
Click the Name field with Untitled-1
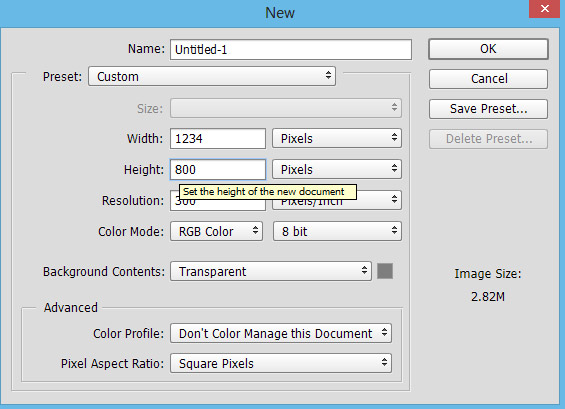click(291, 49)
